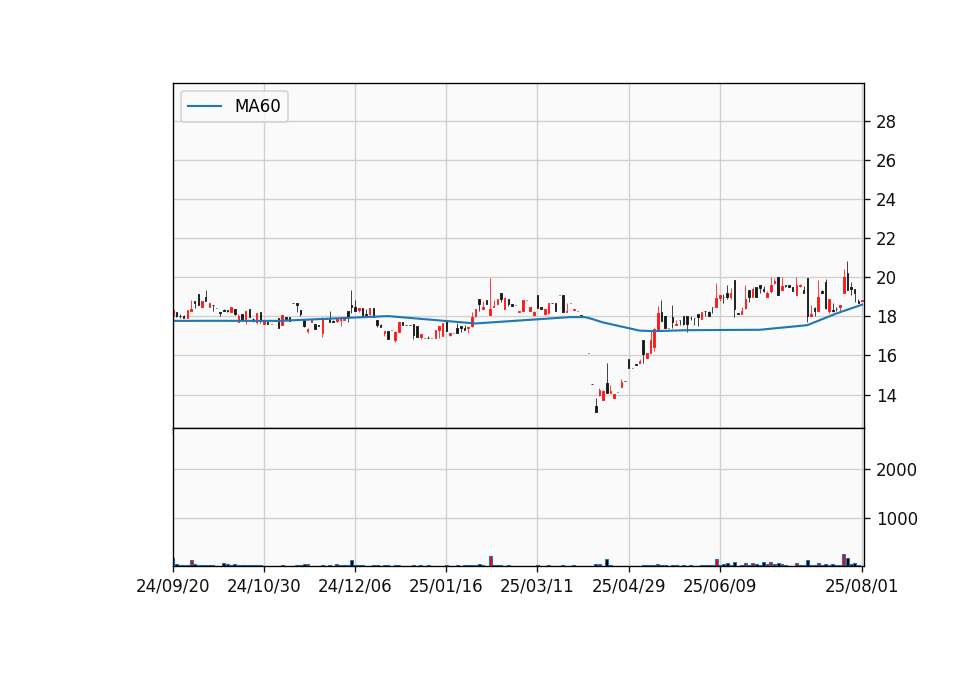Click the 25/03/11 date label
The image size is (960, 690).
537,587
